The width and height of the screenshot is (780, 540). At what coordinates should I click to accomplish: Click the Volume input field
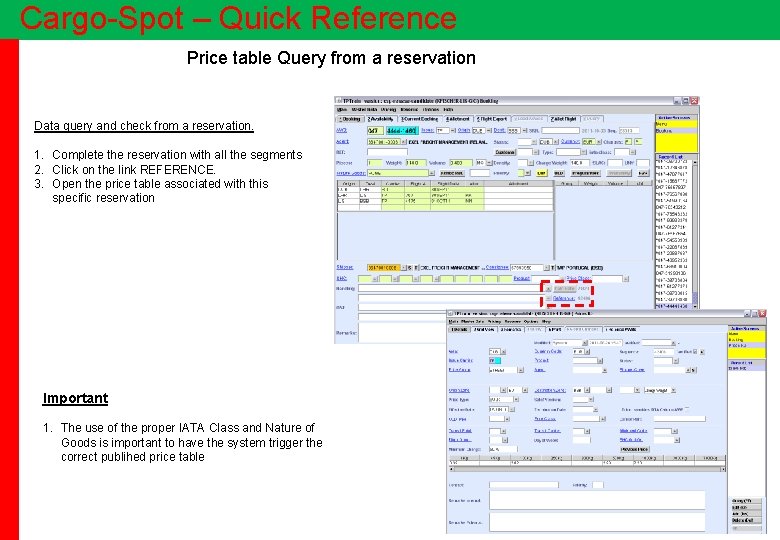click(x=461, y=163)
